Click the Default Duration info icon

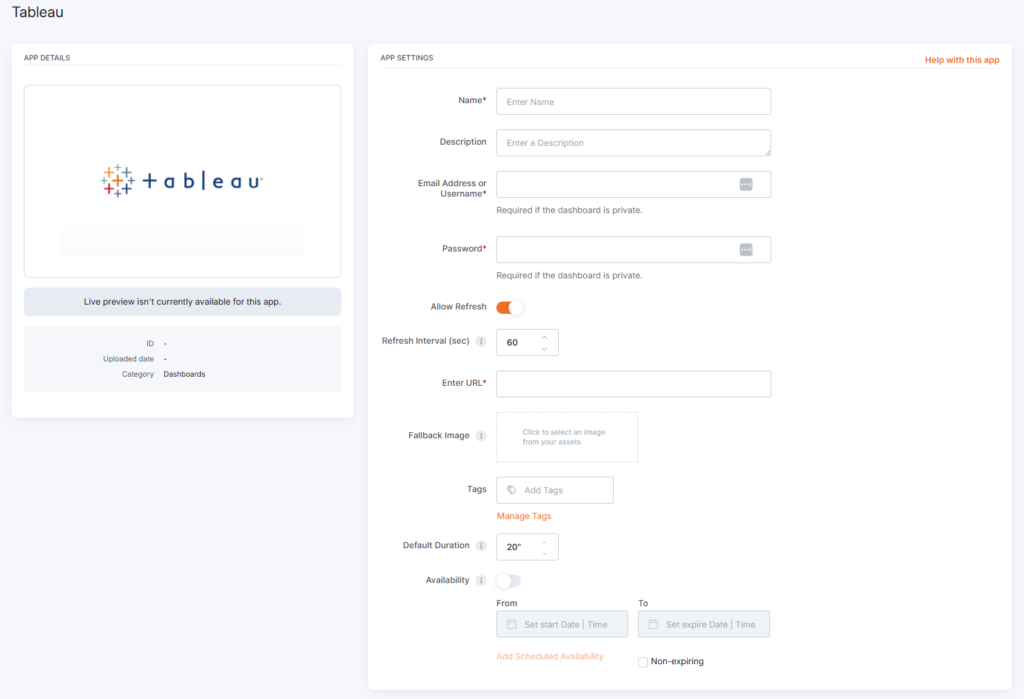481,546
